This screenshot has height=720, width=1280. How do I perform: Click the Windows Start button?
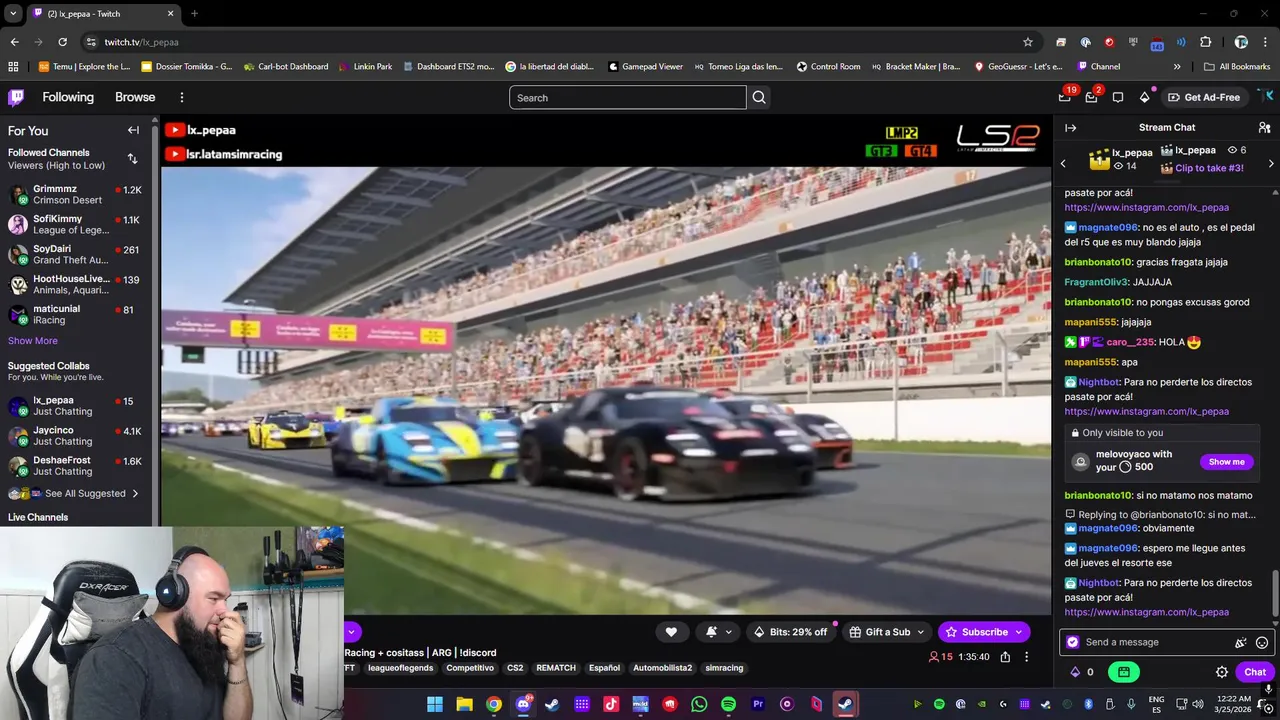point(435,704)
